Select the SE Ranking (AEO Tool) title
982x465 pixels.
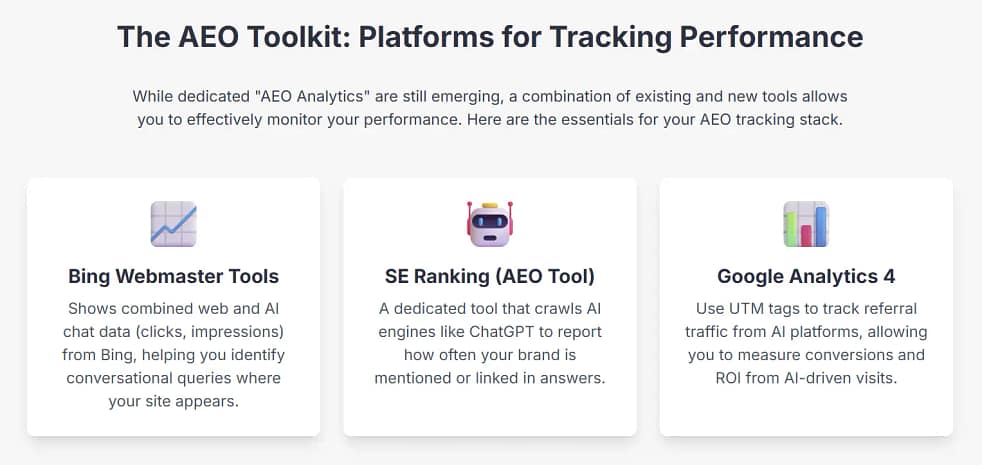489,276
